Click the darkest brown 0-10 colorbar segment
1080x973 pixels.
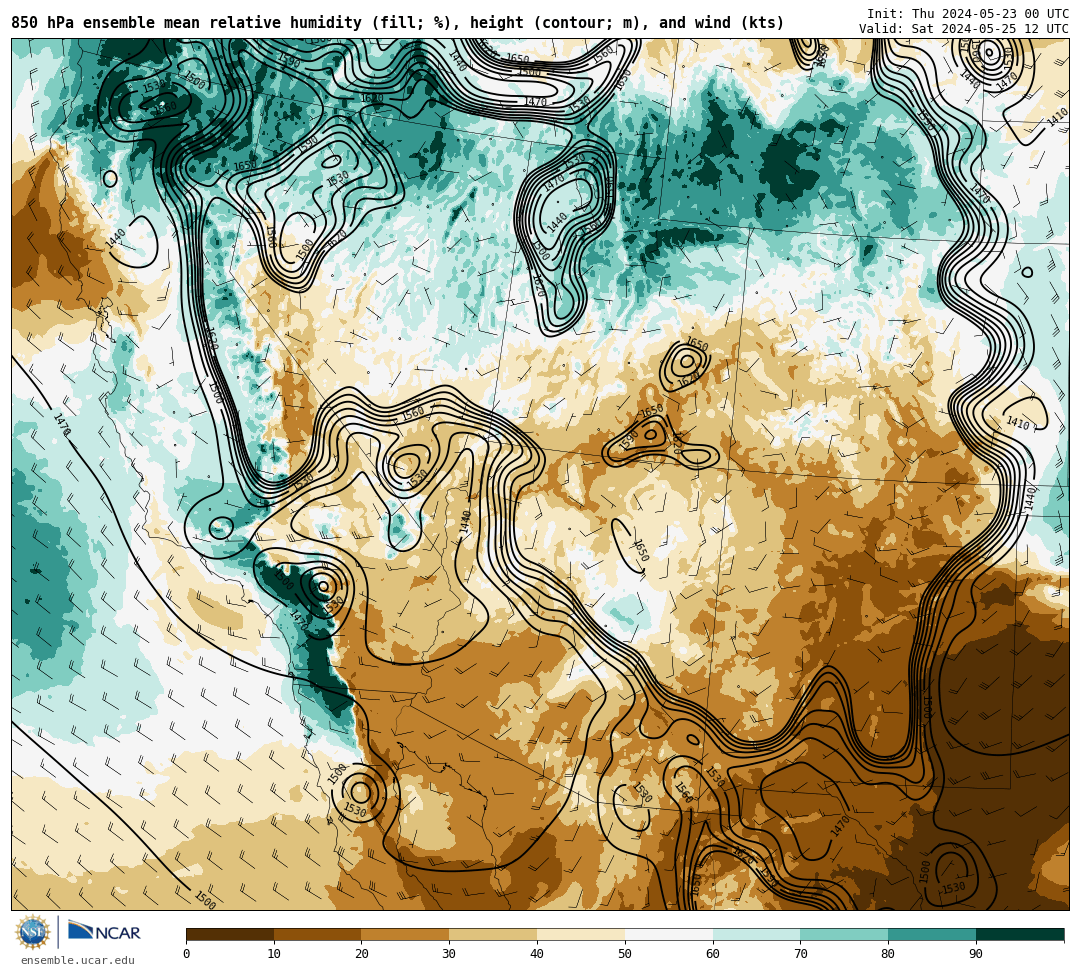tap(230, 934)
